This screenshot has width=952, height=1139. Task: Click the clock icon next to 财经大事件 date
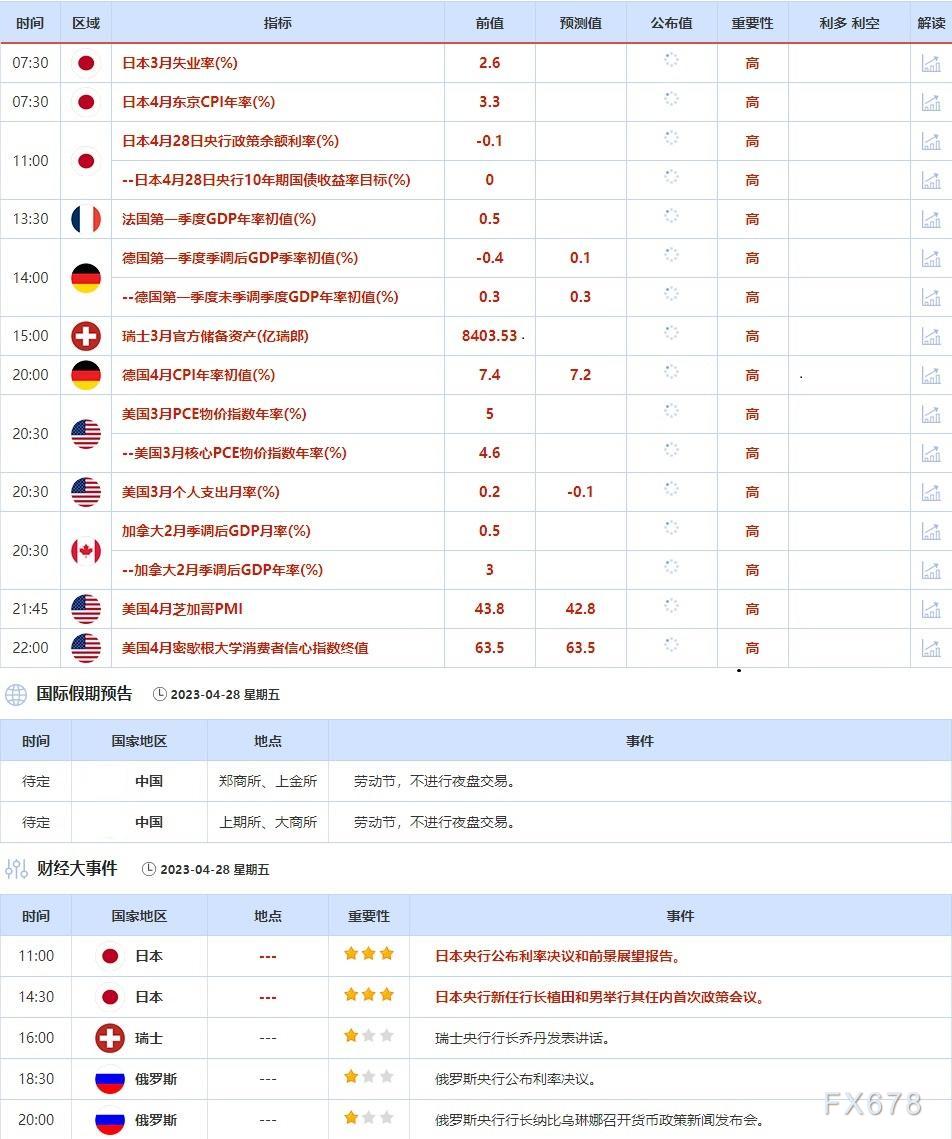[x=152, y=869]
